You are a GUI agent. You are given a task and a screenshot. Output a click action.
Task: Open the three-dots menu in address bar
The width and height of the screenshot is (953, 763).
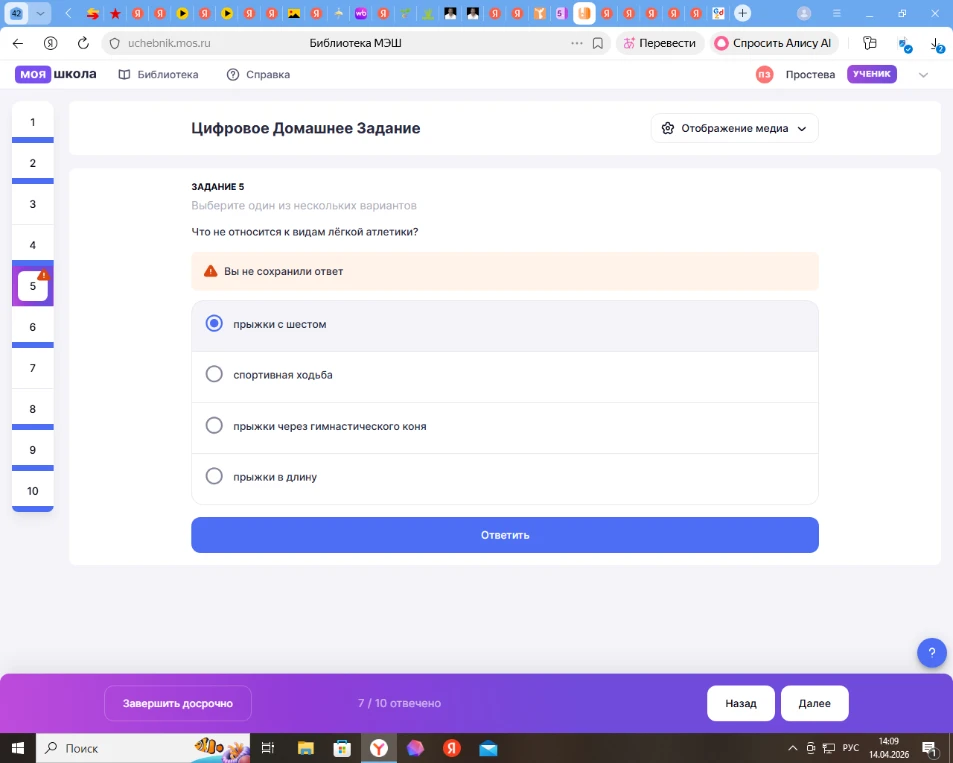click(x=576, y=43)
